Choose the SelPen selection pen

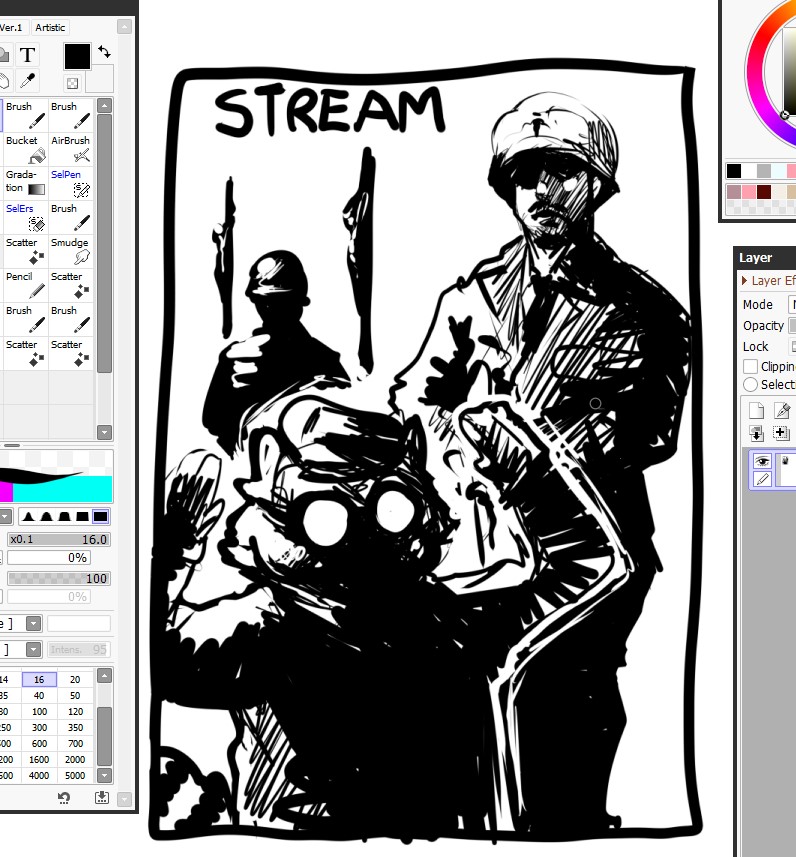coord(71,183)
